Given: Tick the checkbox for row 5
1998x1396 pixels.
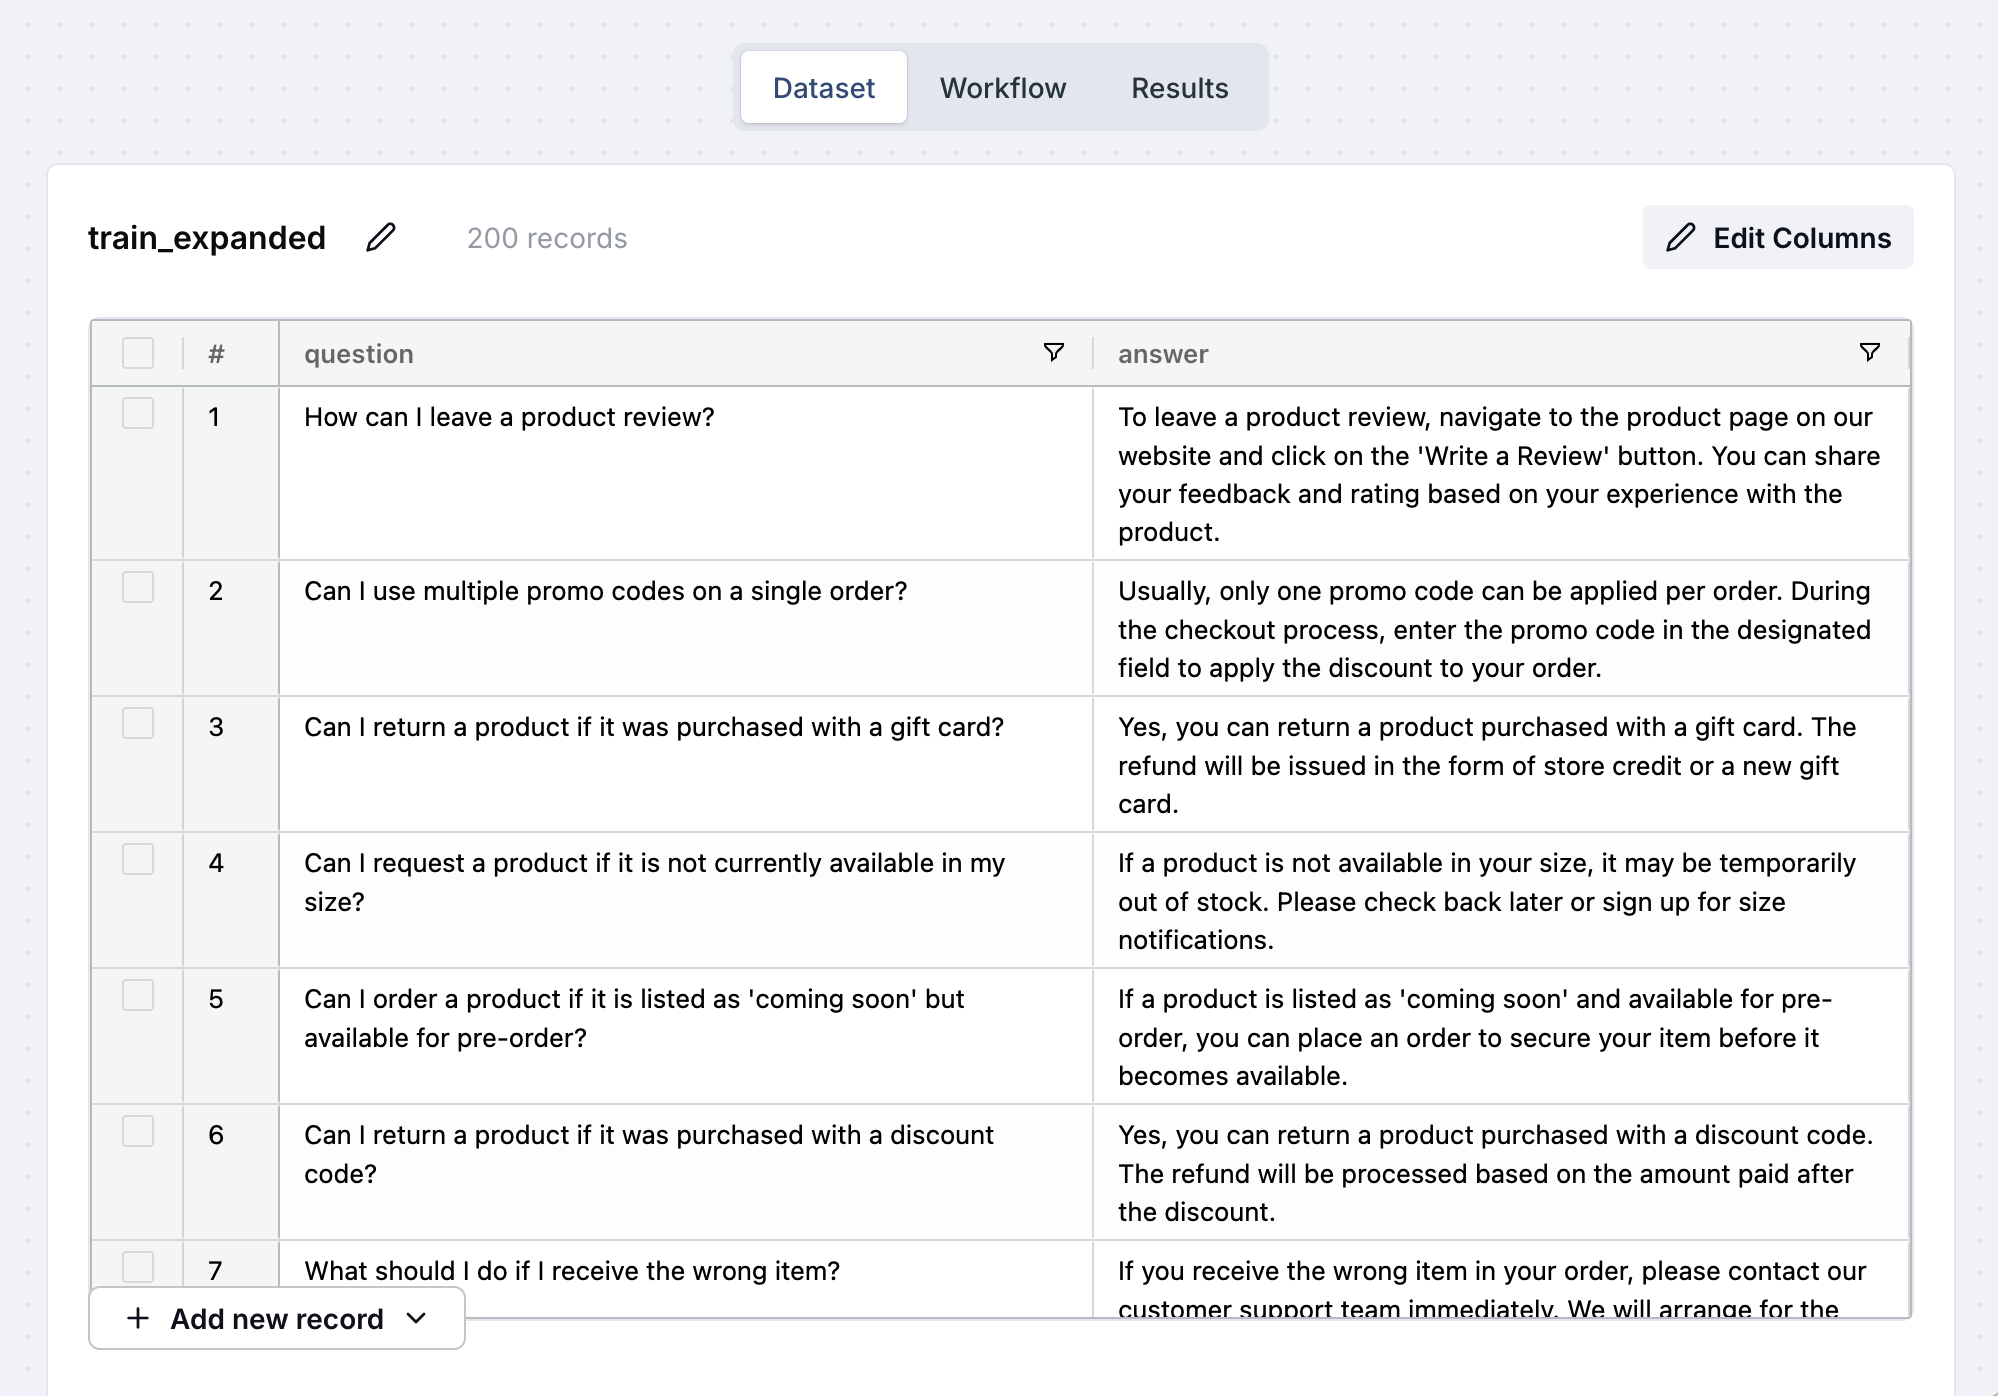Looking at the screenshot, I should [138, 996].
